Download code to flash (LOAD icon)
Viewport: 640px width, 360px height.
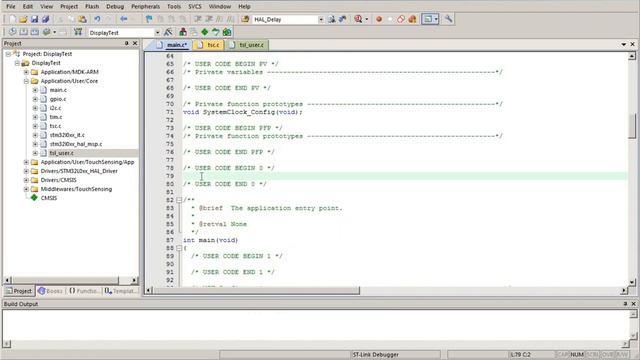pos(78,32)
